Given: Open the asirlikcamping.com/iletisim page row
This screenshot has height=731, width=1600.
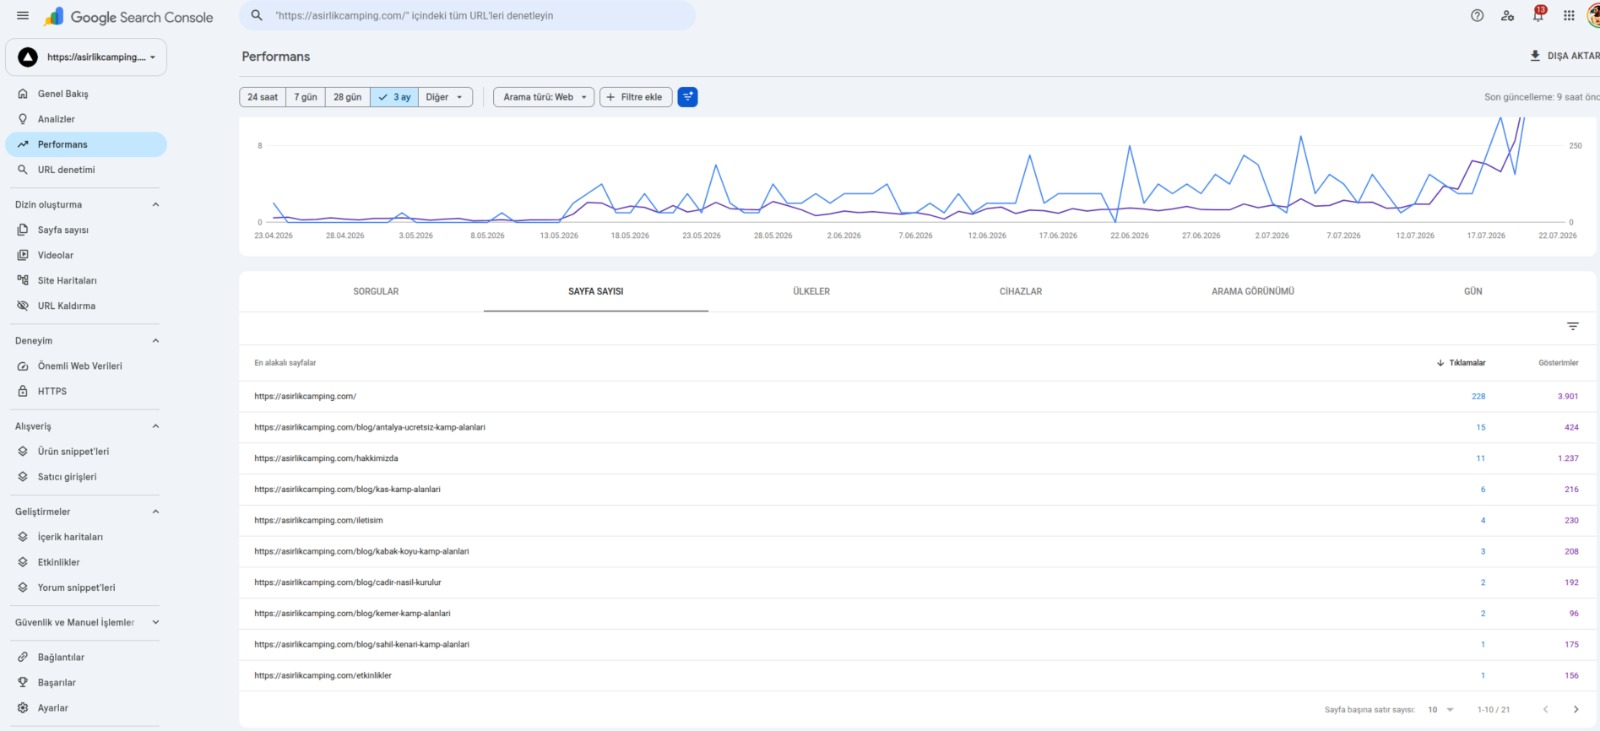Looking at the screenshot, I should coord(917,521).
